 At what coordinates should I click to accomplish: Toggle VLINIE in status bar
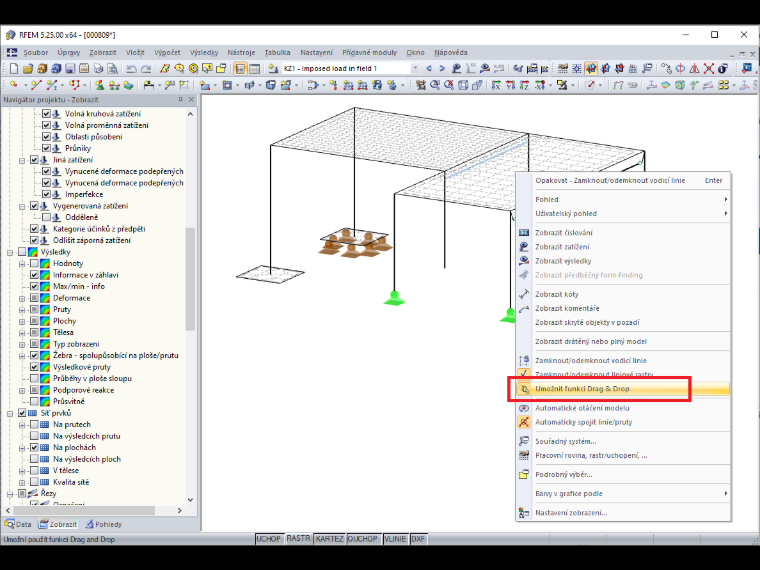pyautogui.click(x=395, y=539)
